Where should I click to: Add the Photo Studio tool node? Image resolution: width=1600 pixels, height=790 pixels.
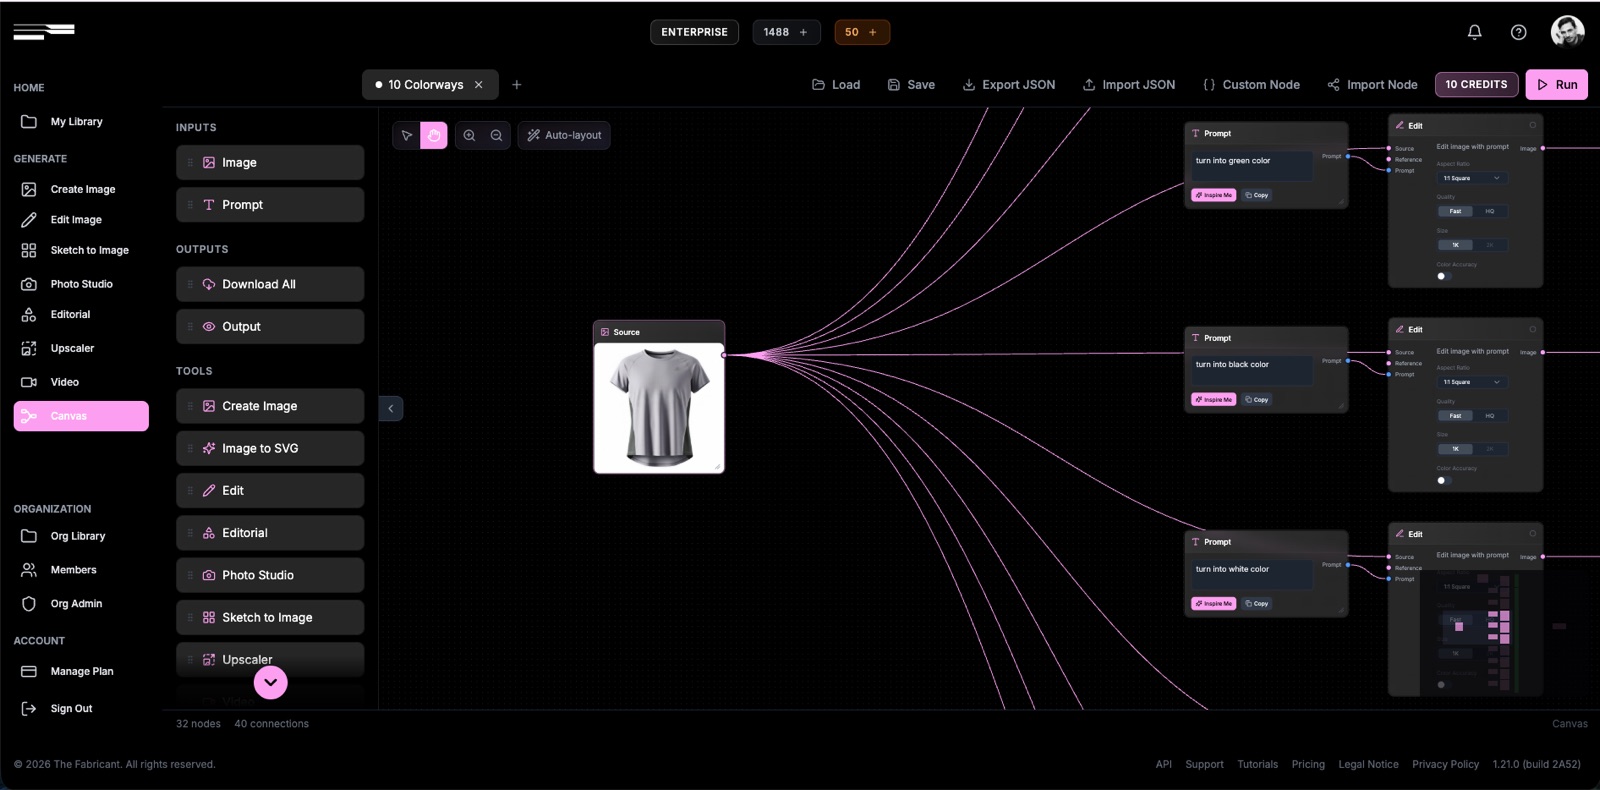pos(270,575)
